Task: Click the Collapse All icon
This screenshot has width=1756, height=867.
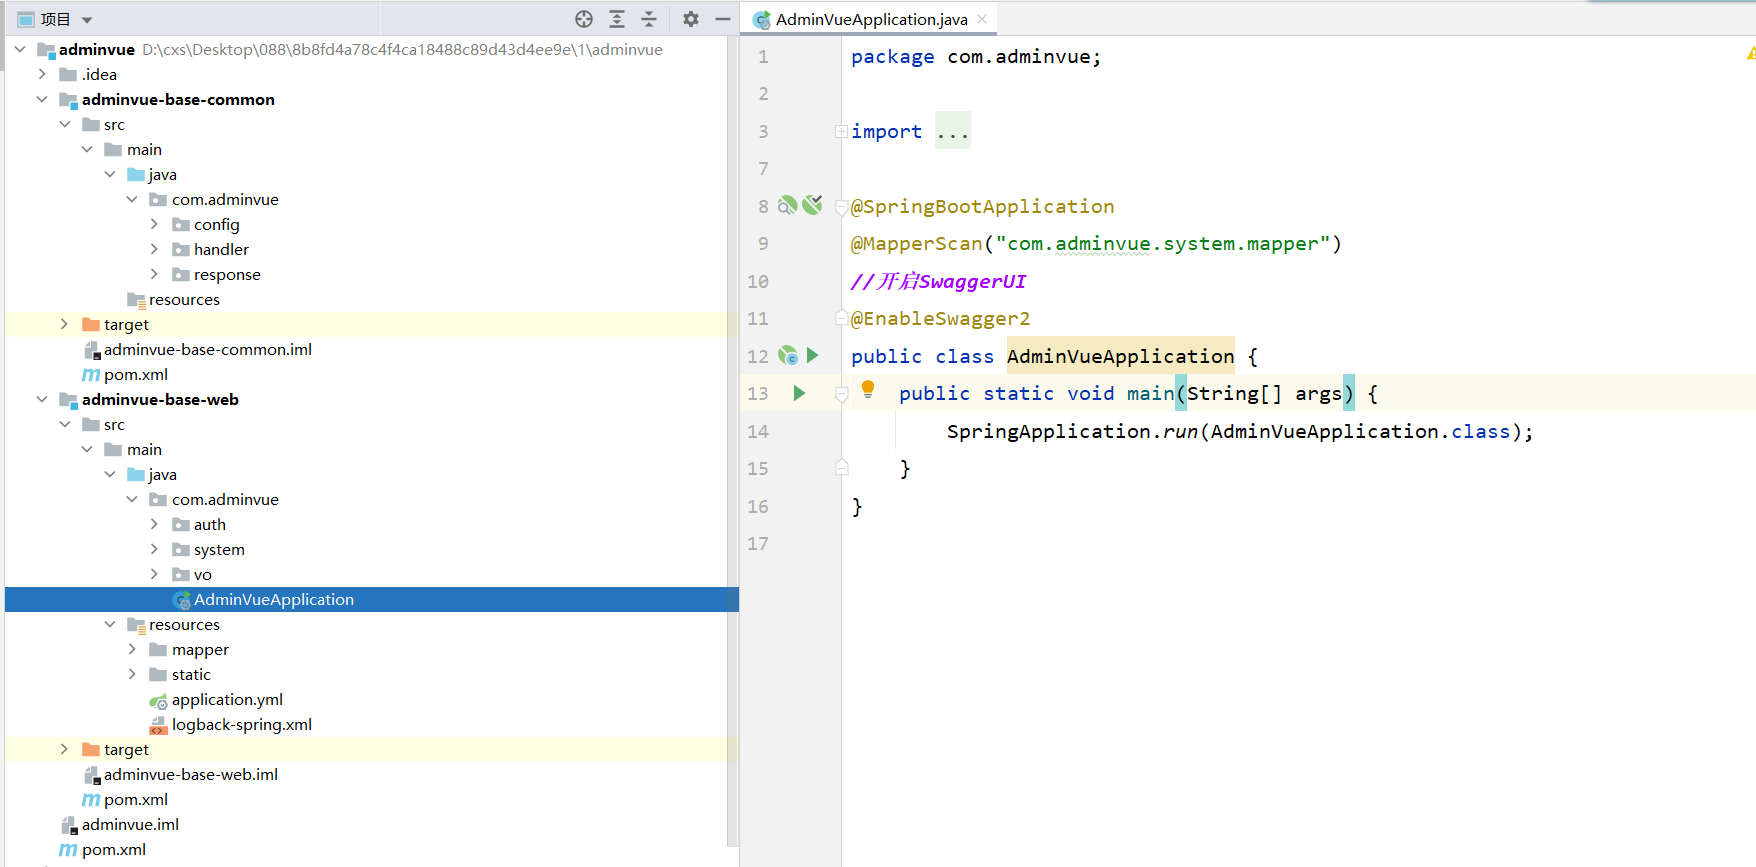Action: (649, 19)
